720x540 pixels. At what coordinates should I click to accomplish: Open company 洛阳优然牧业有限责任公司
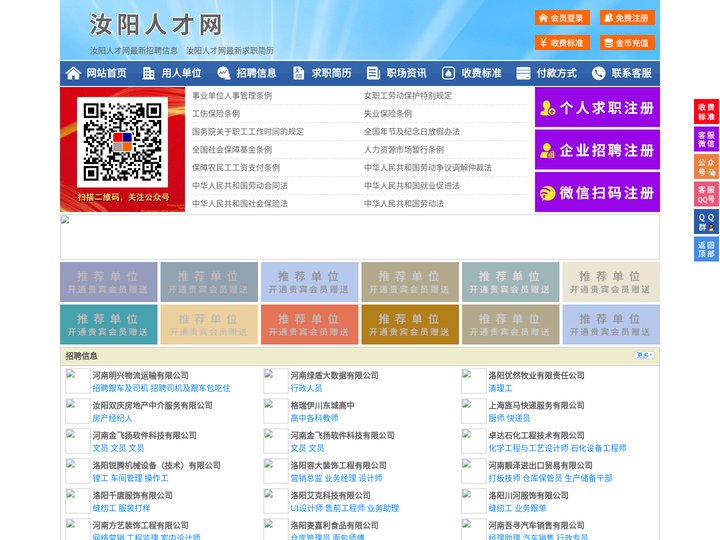pos(536,375)
